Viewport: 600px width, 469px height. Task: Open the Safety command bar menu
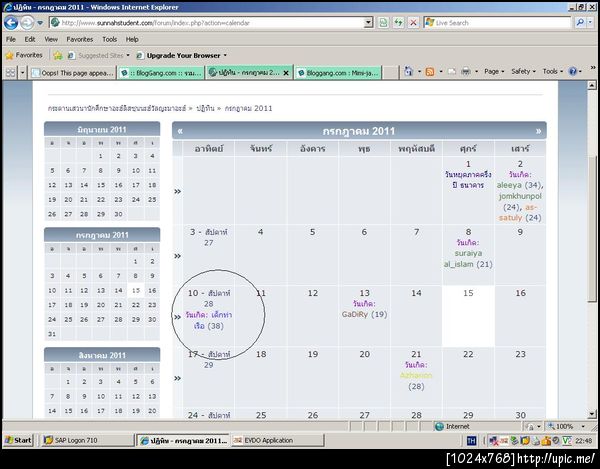[x=523, y=72]
